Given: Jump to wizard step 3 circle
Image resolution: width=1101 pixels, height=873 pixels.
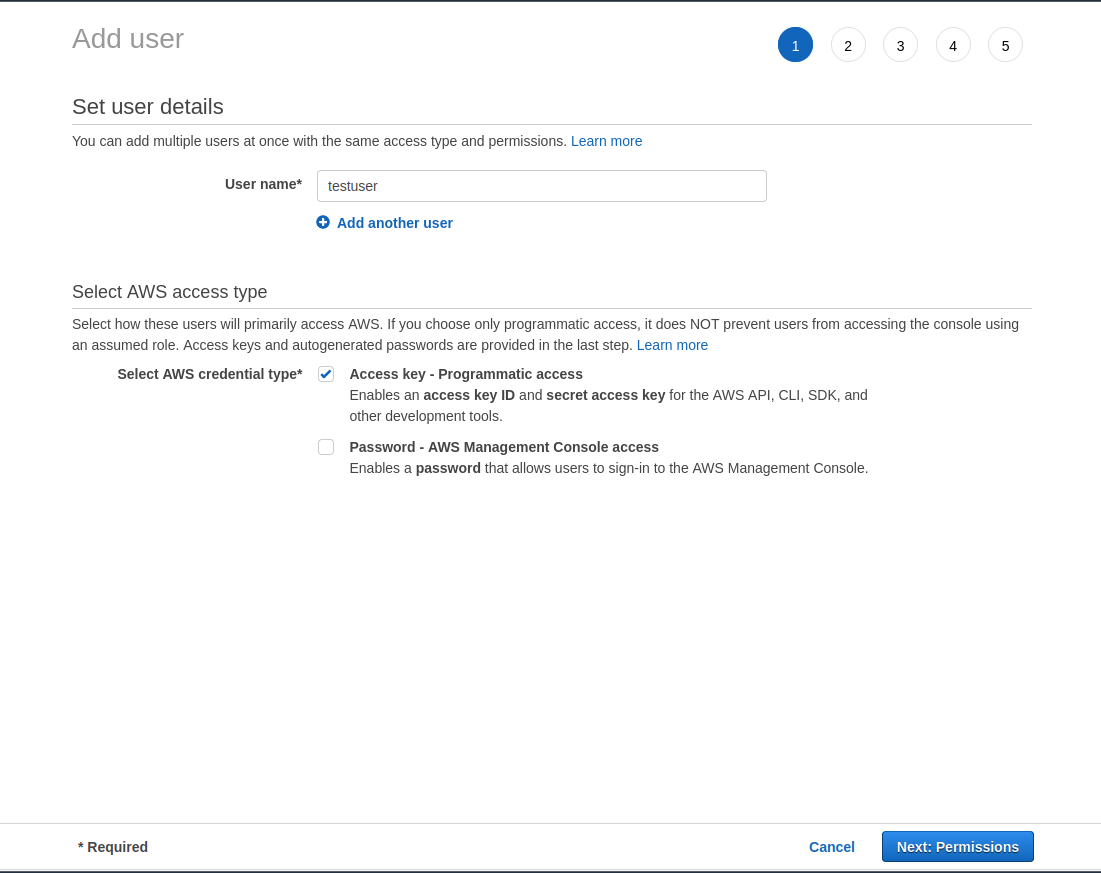Looking at the screenshot, I should pyautogui.click(x=900, y=45).
